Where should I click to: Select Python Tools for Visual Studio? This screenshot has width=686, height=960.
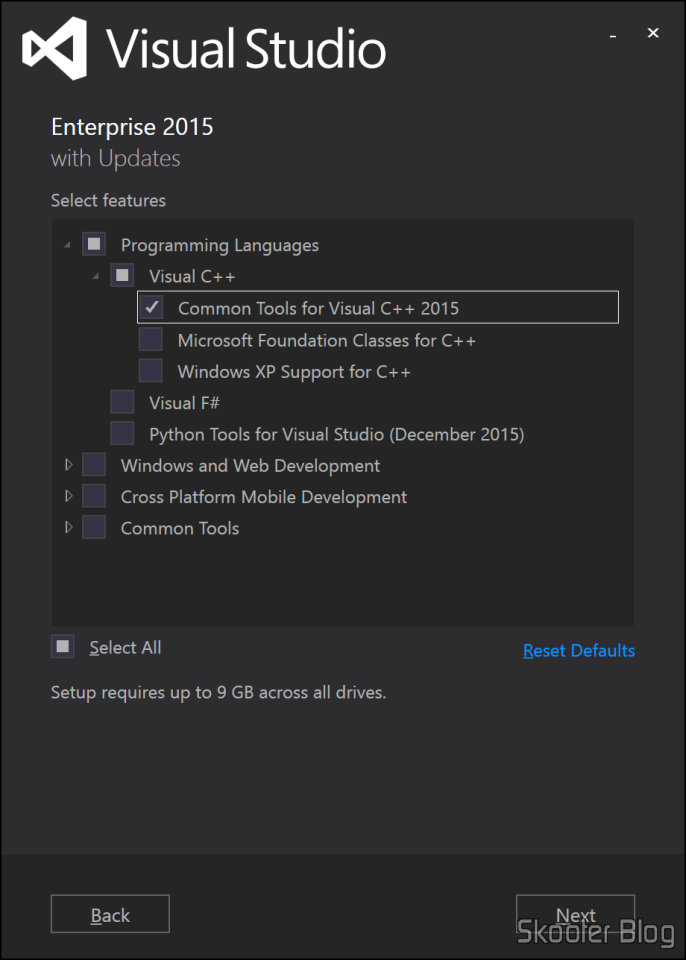point(122,433)
